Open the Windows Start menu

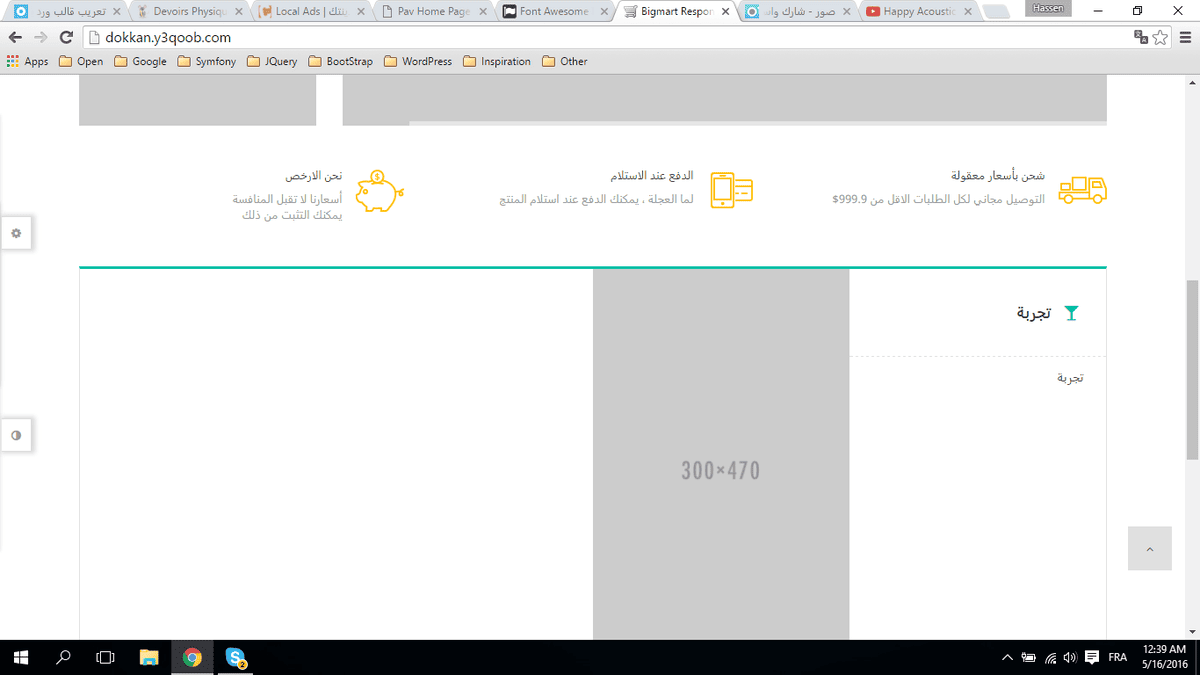(21, 657)
